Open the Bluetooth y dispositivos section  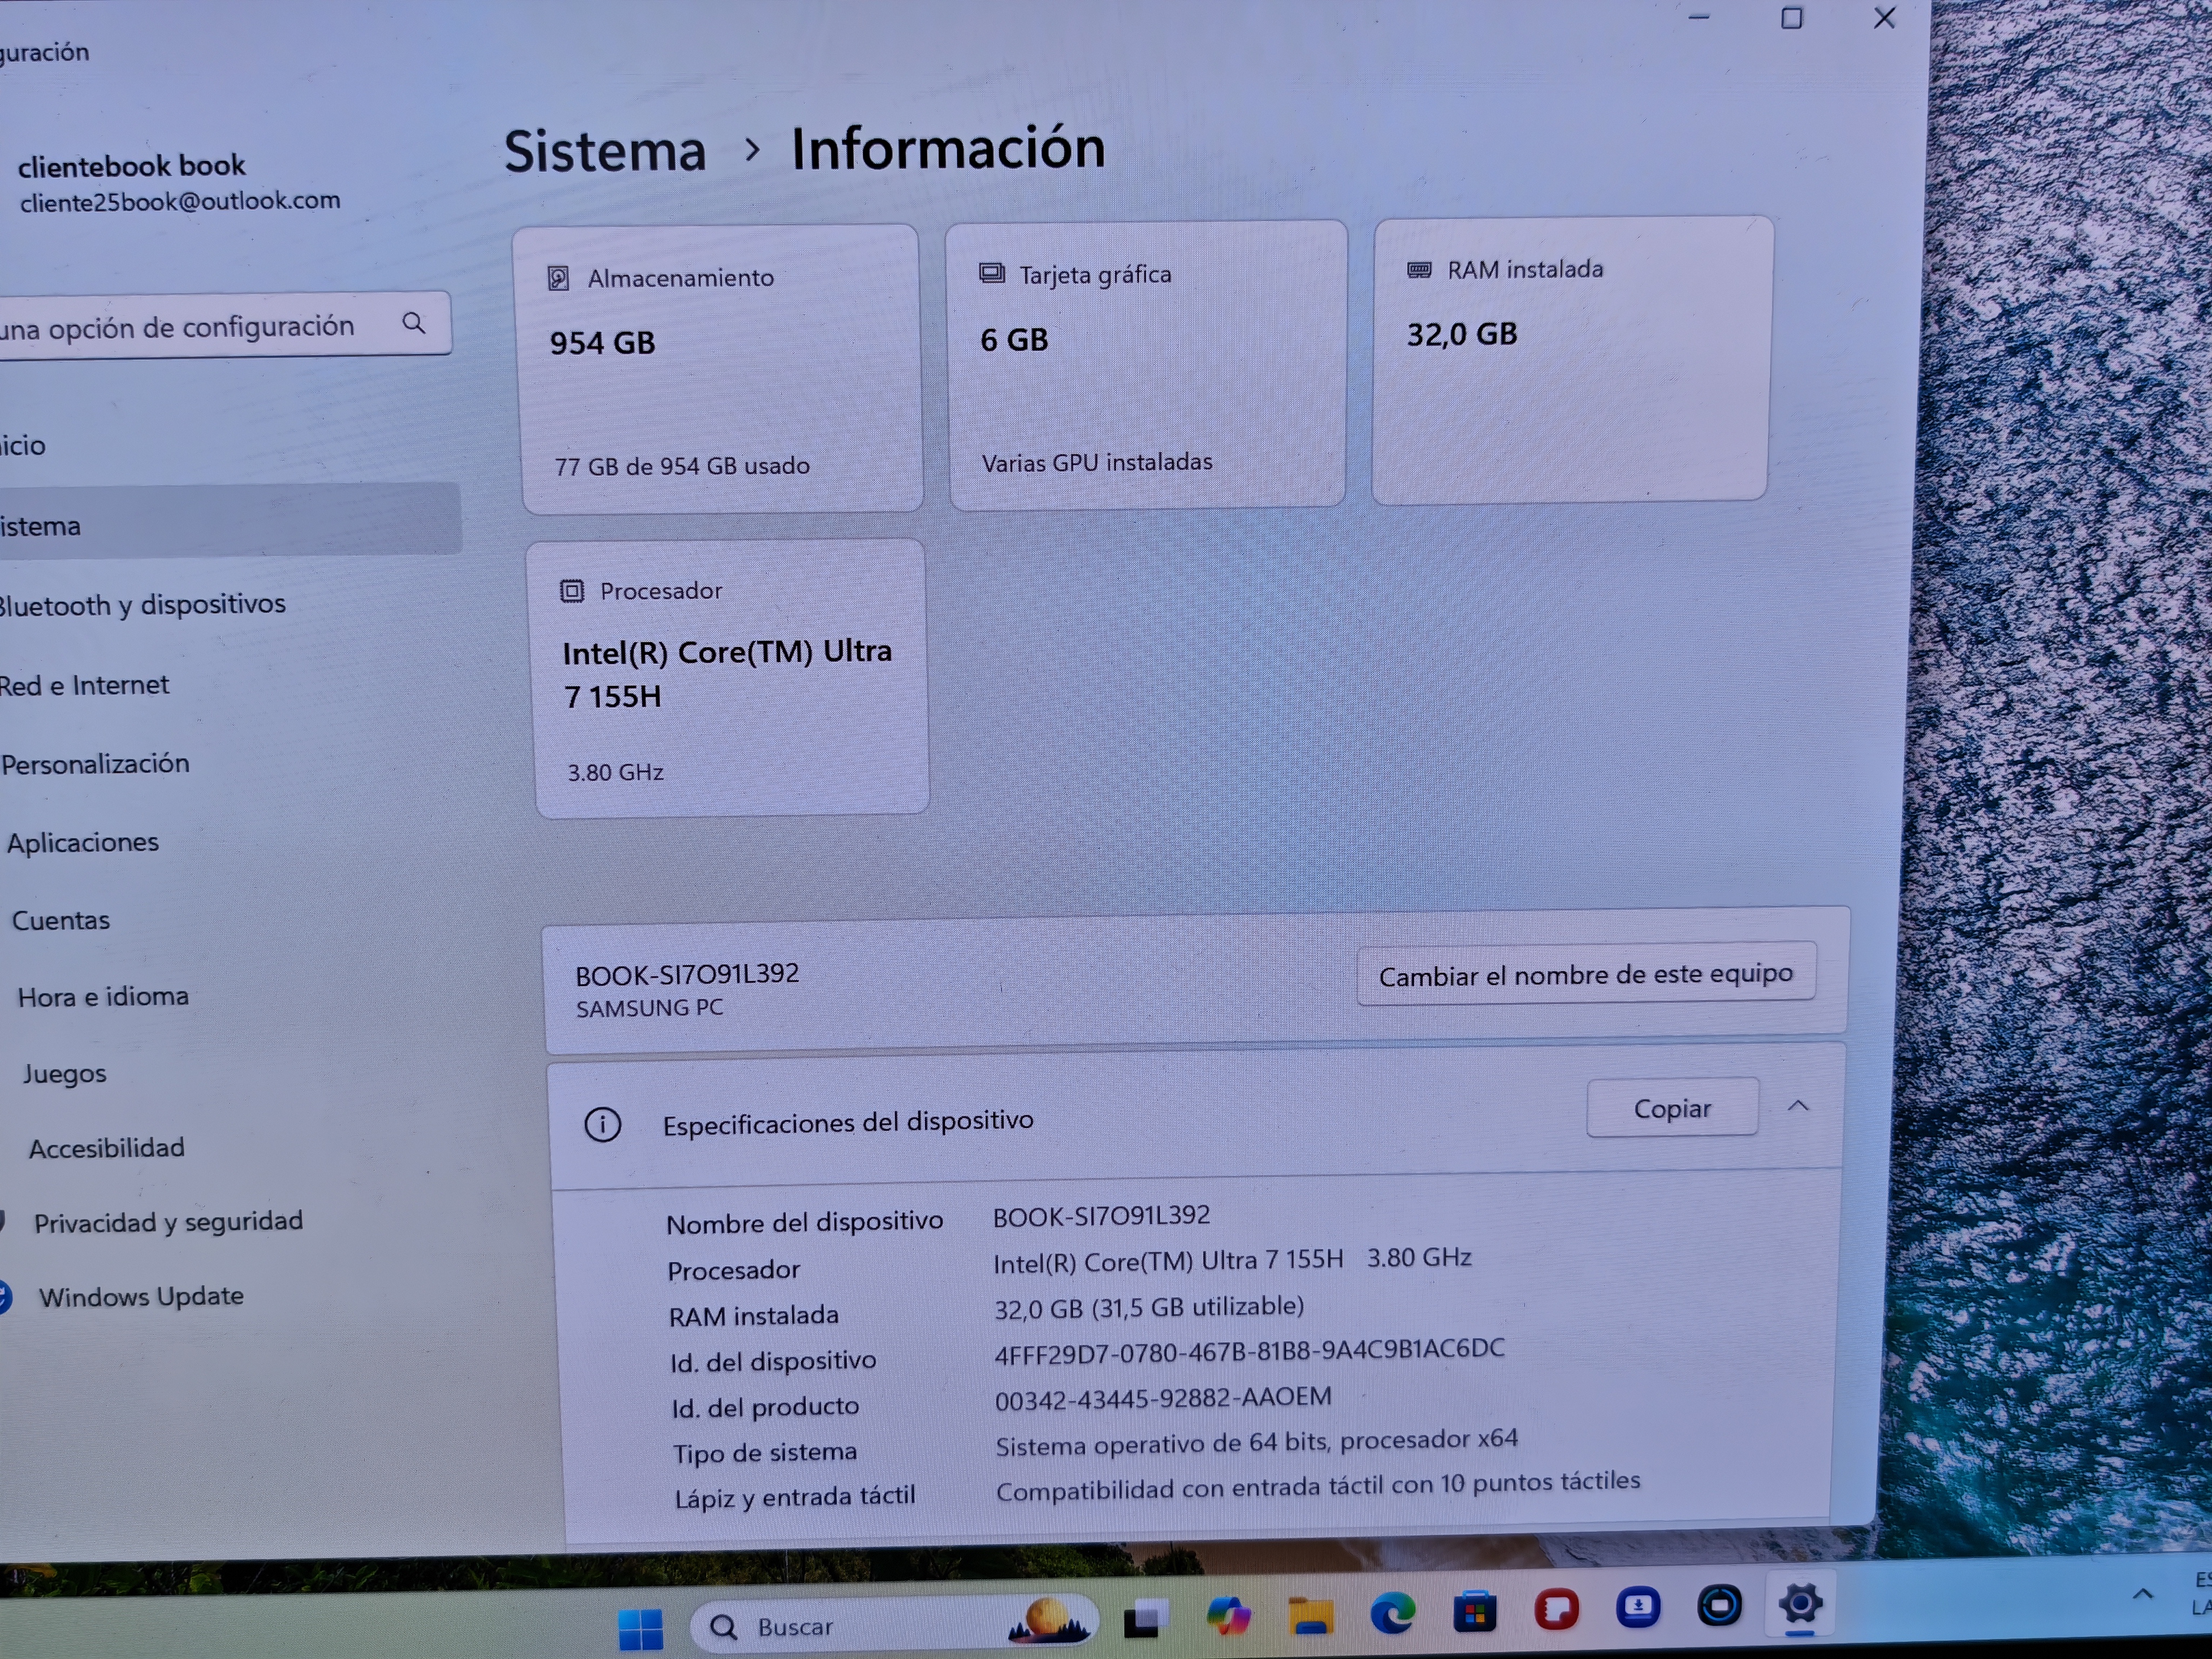click(x=142, y=604)
